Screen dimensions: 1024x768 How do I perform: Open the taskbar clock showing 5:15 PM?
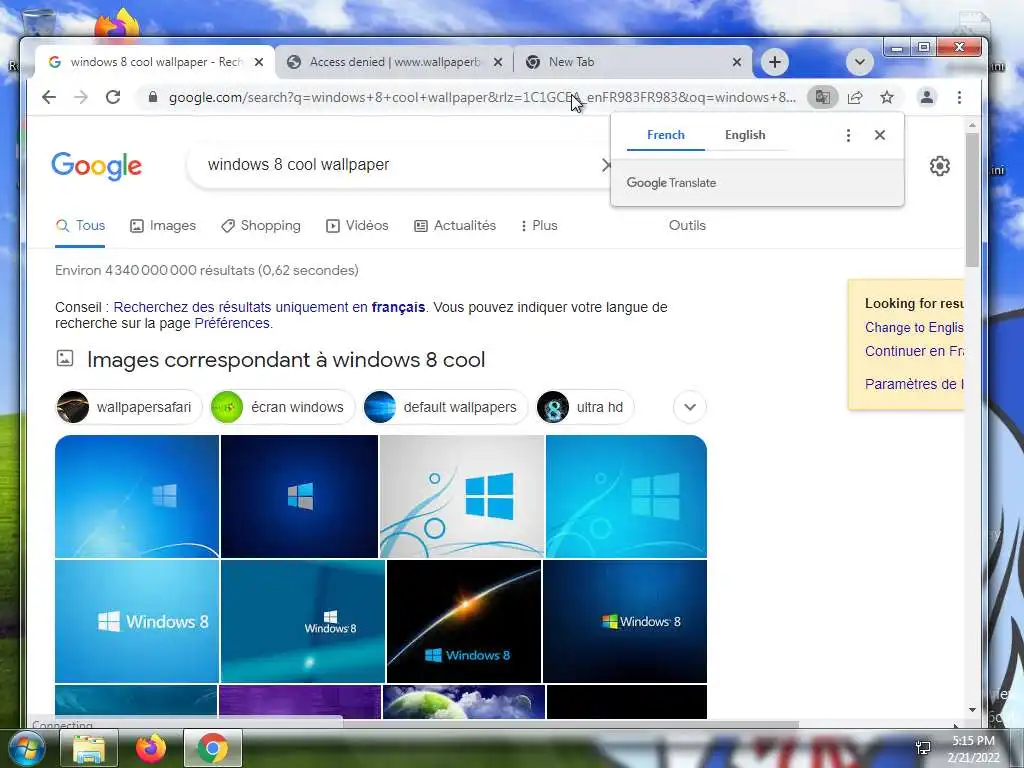(x=973, y=749)
